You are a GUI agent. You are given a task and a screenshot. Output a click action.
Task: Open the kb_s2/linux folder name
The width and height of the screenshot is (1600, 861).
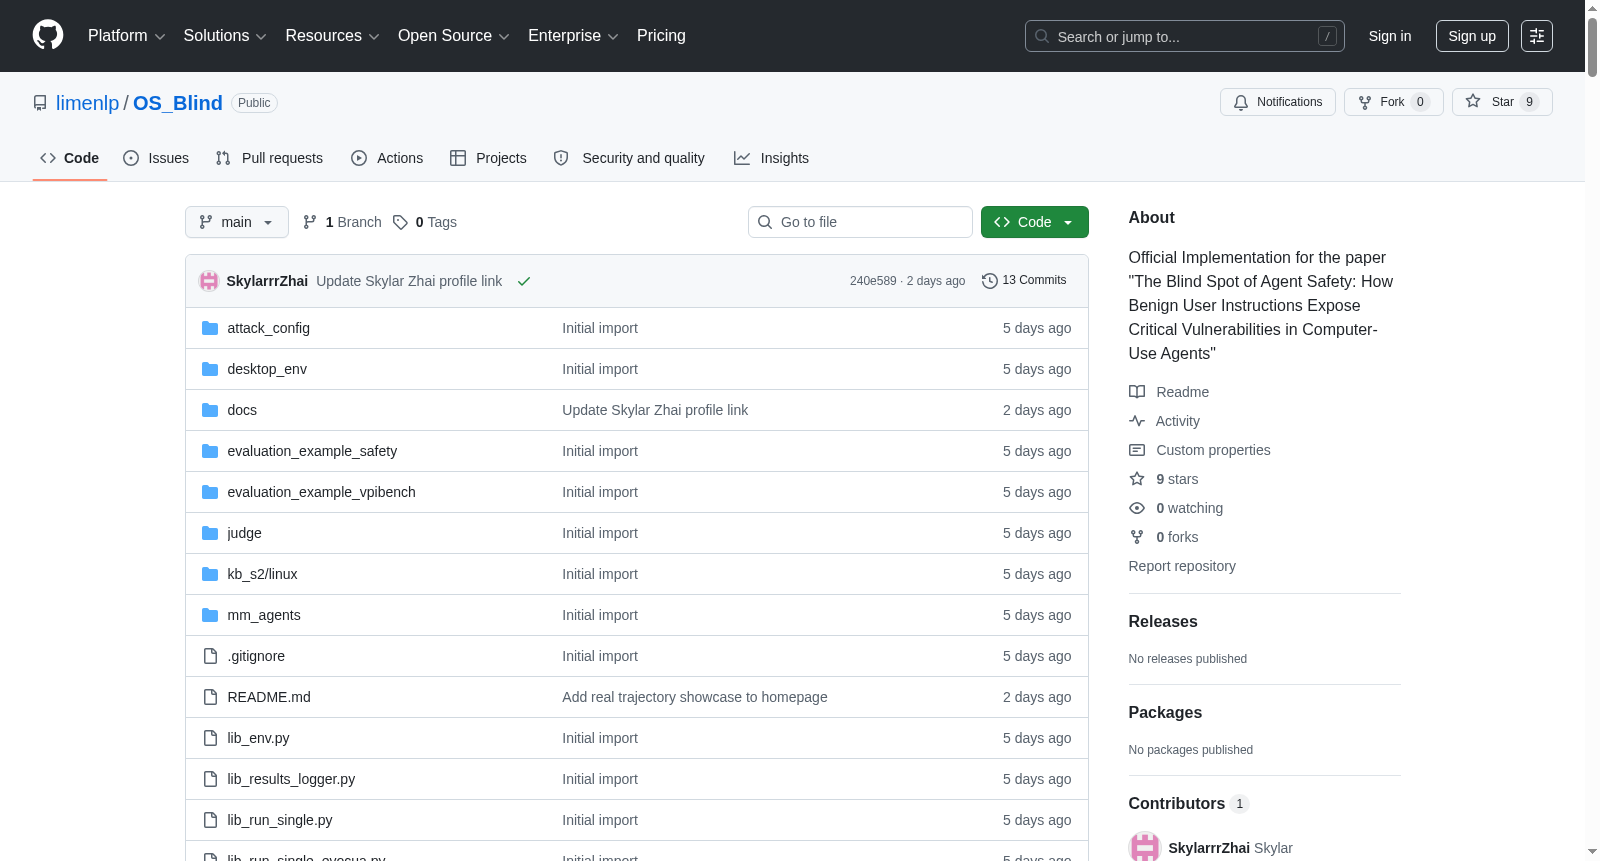(x=262, y=574)
